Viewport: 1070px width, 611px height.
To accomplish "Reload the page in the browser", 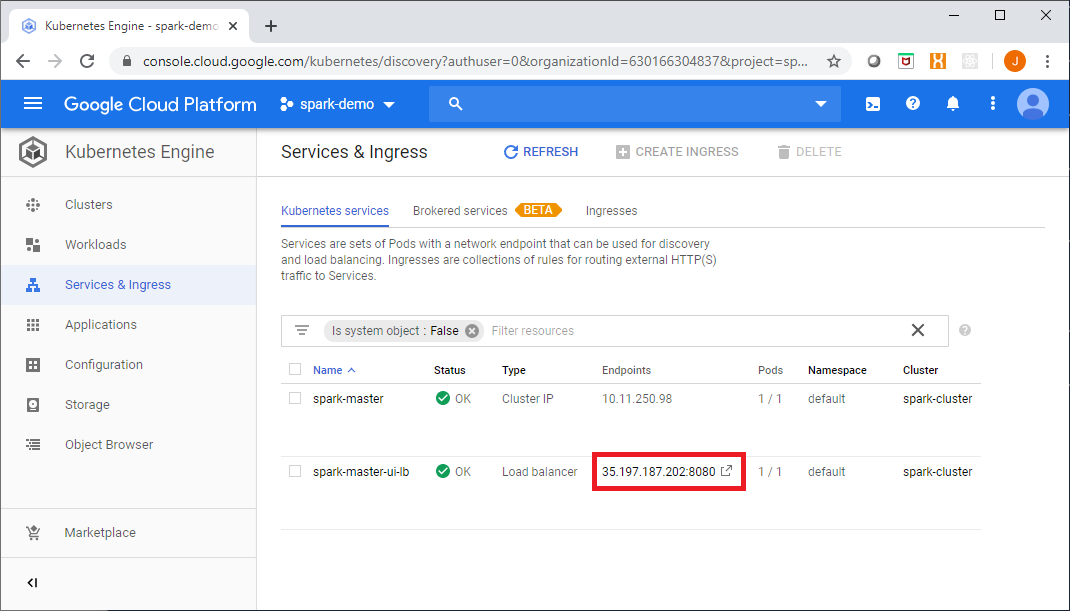I will [x=87, y=61].
